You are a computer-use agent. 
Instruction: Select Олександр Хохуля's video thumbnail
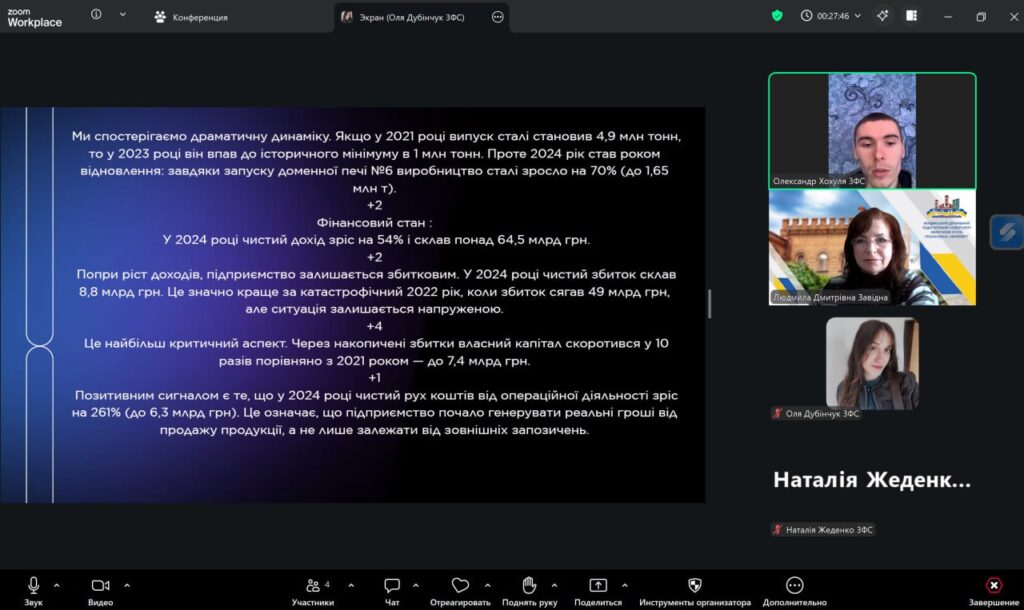[872, 130]
